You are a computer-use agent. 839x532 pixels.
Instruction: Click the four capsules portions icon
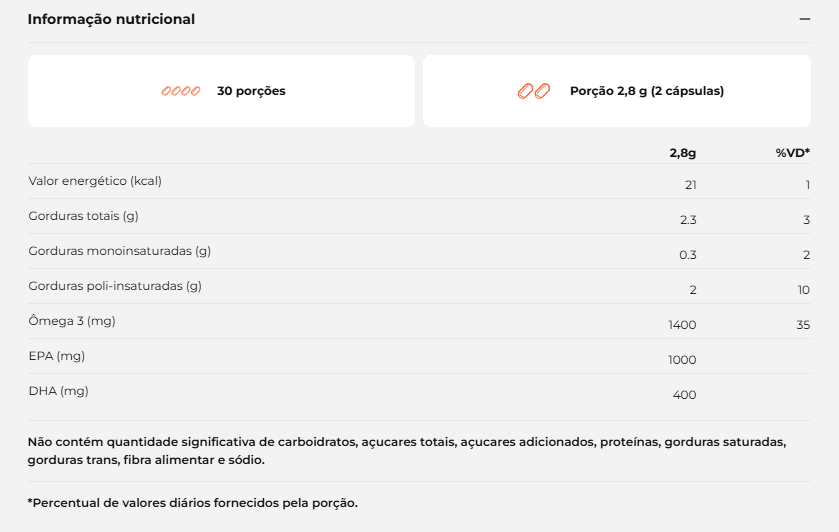pyautogui.click(x=181, y=91)
